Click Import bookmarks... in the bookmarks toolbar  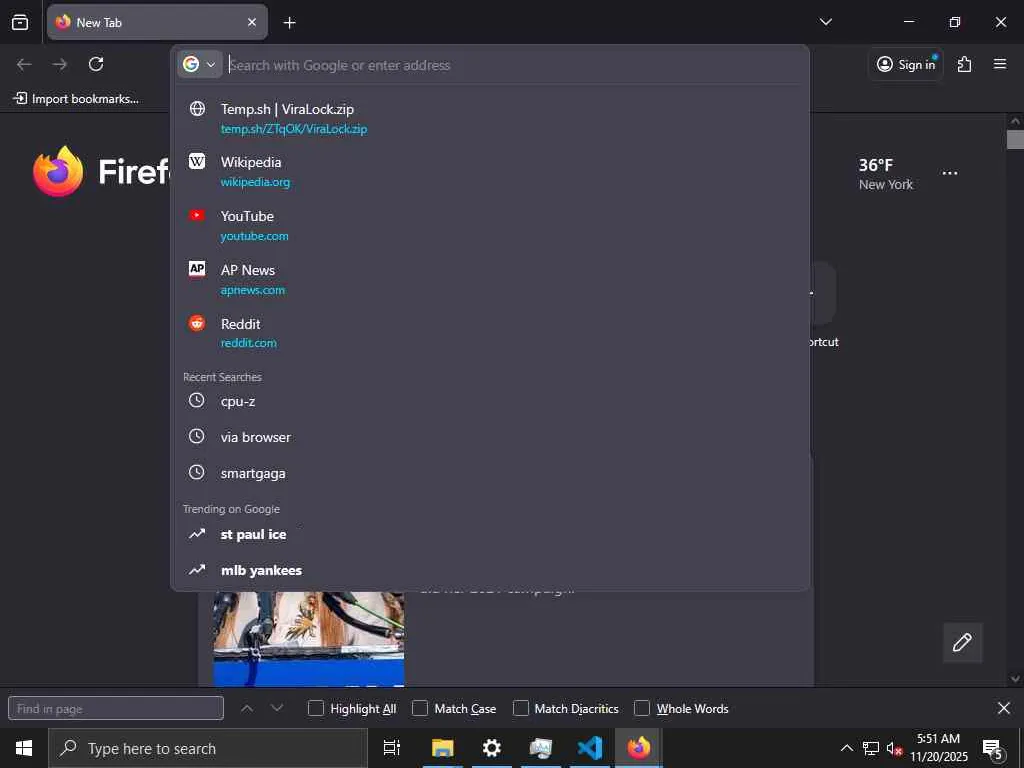coord(76,99)
